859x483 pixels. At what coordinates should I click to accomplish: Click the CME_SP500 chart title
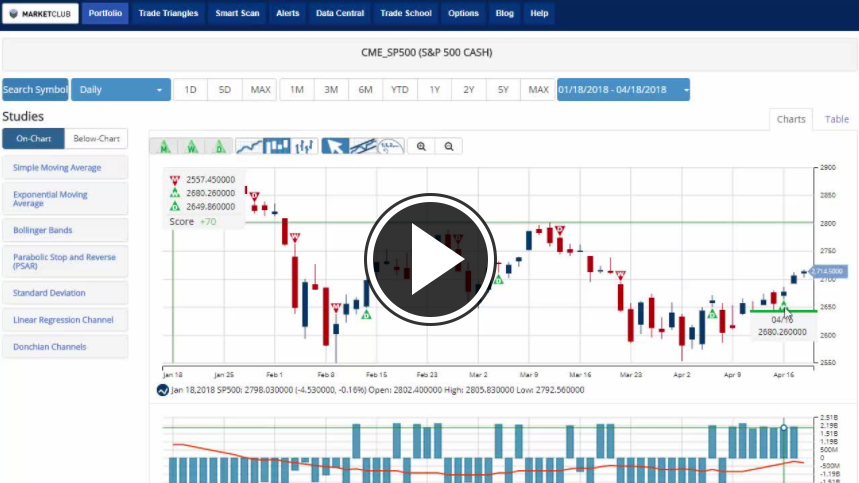427,53
